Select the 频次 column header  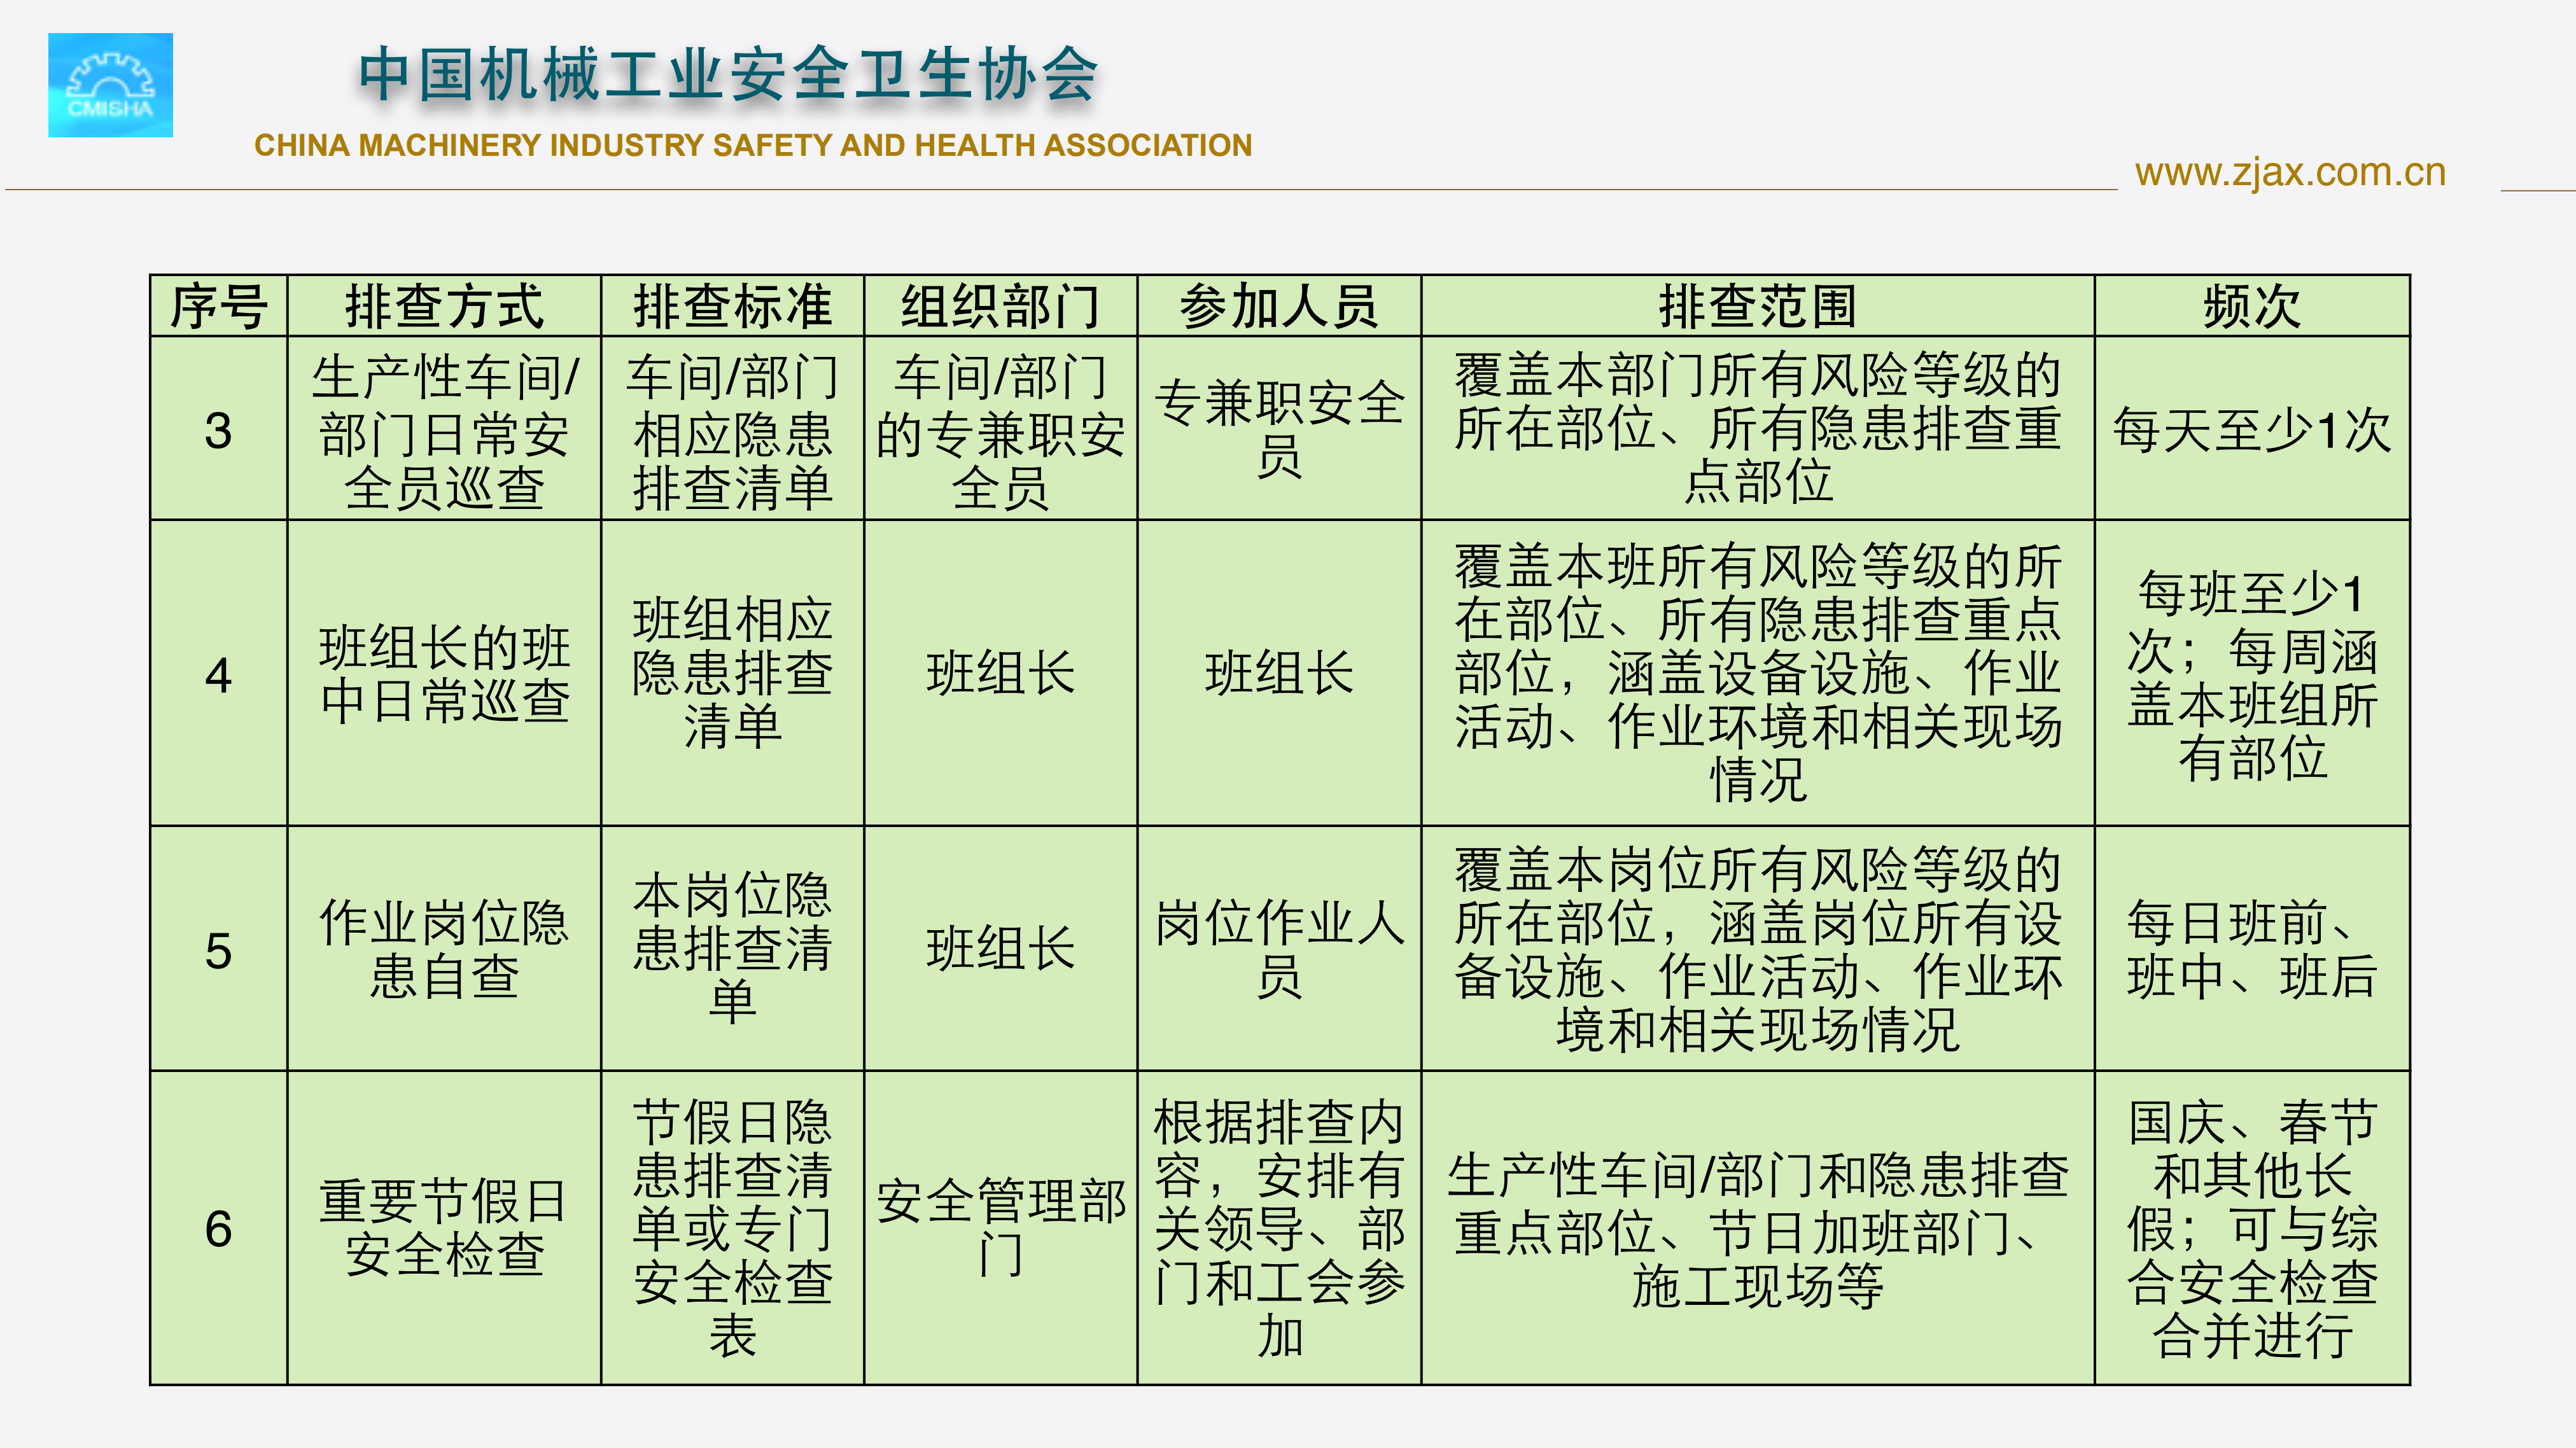coord(2252,306)
